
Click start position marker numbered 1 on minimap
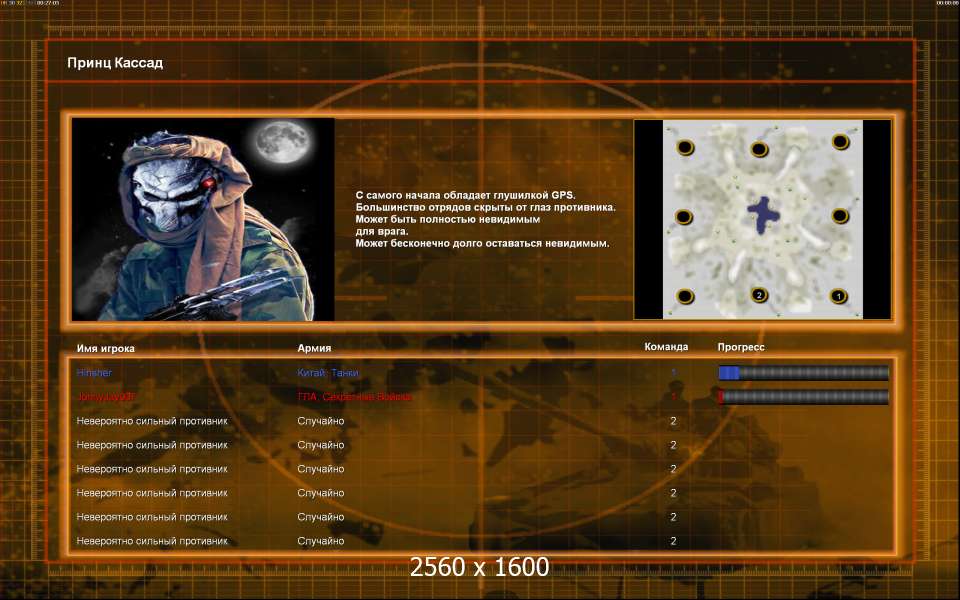tap(838, 296)
